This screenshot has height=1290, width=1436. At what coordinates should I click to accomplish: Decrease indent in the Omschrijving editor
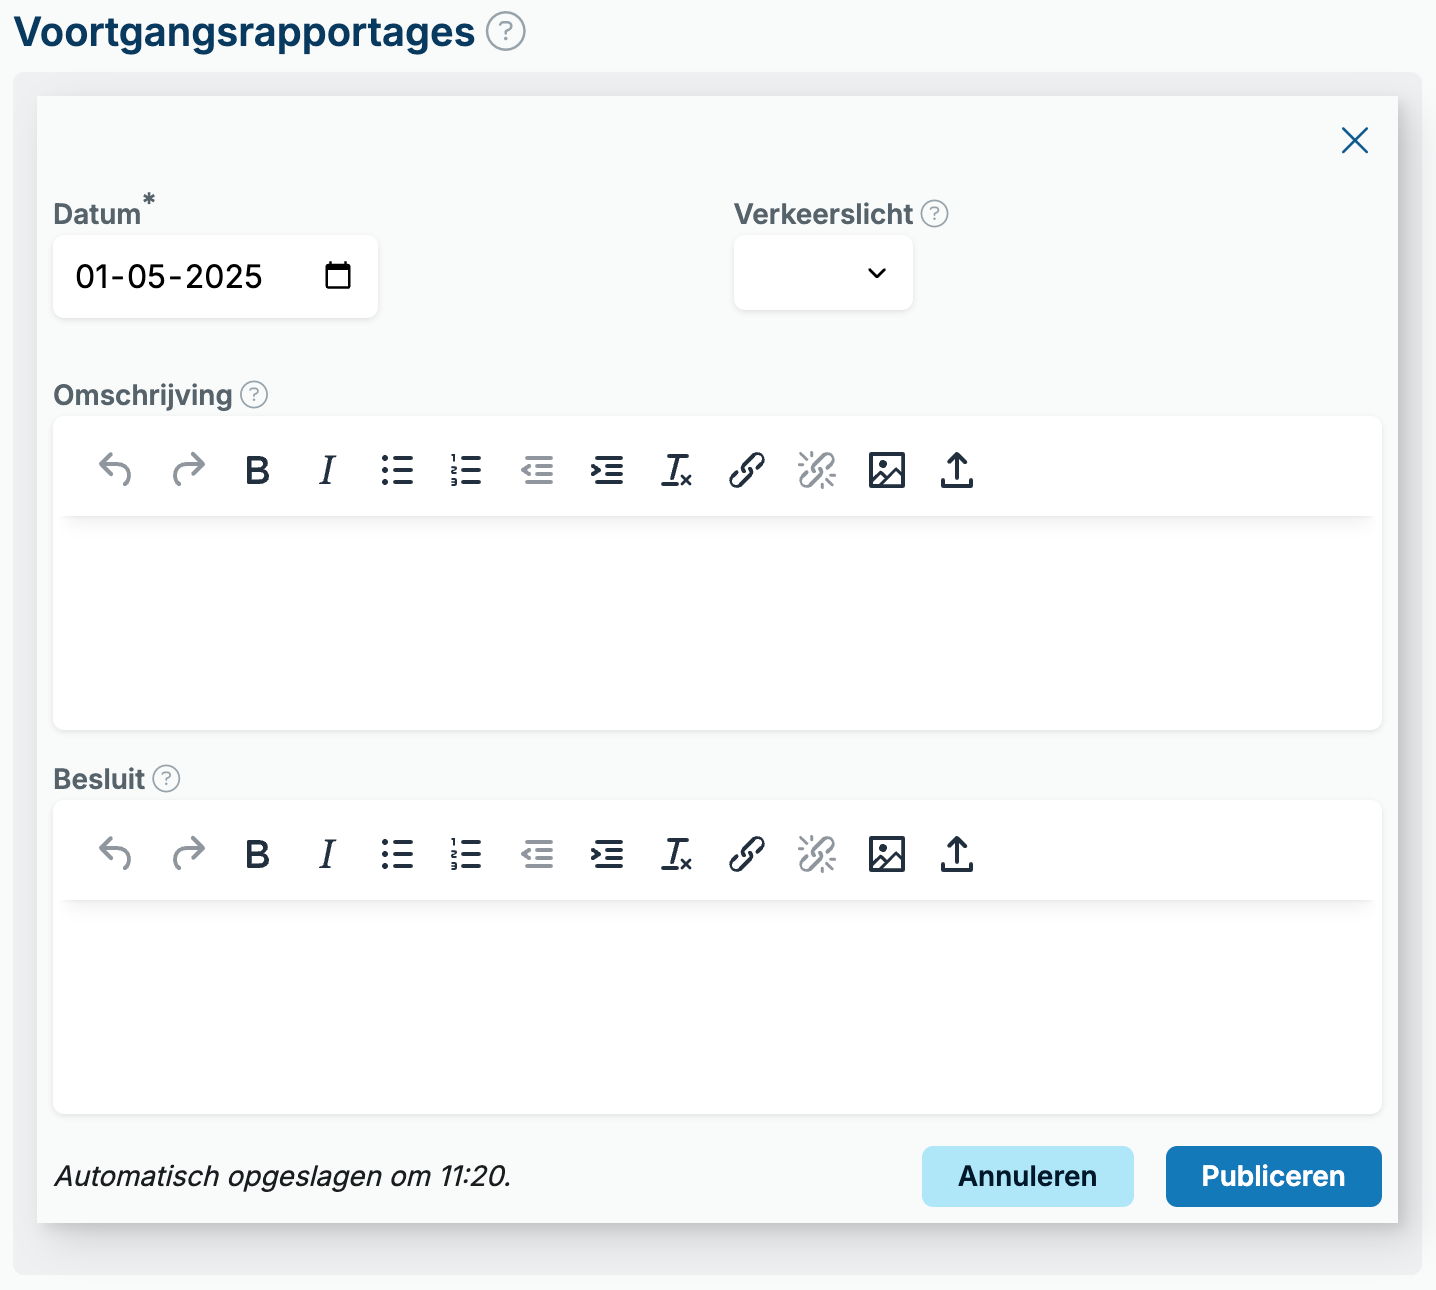pos(537,469)
